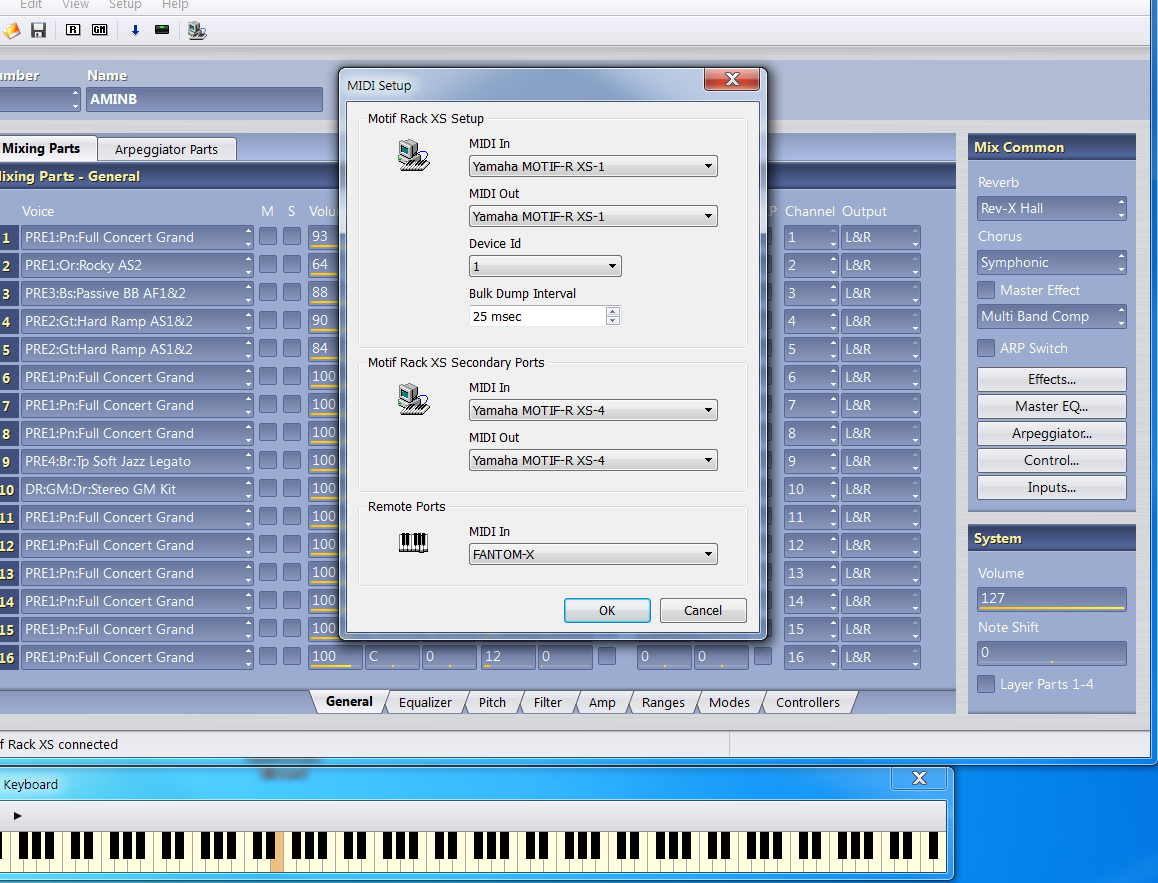Click the green display device toolbar icon

(162, 30)
